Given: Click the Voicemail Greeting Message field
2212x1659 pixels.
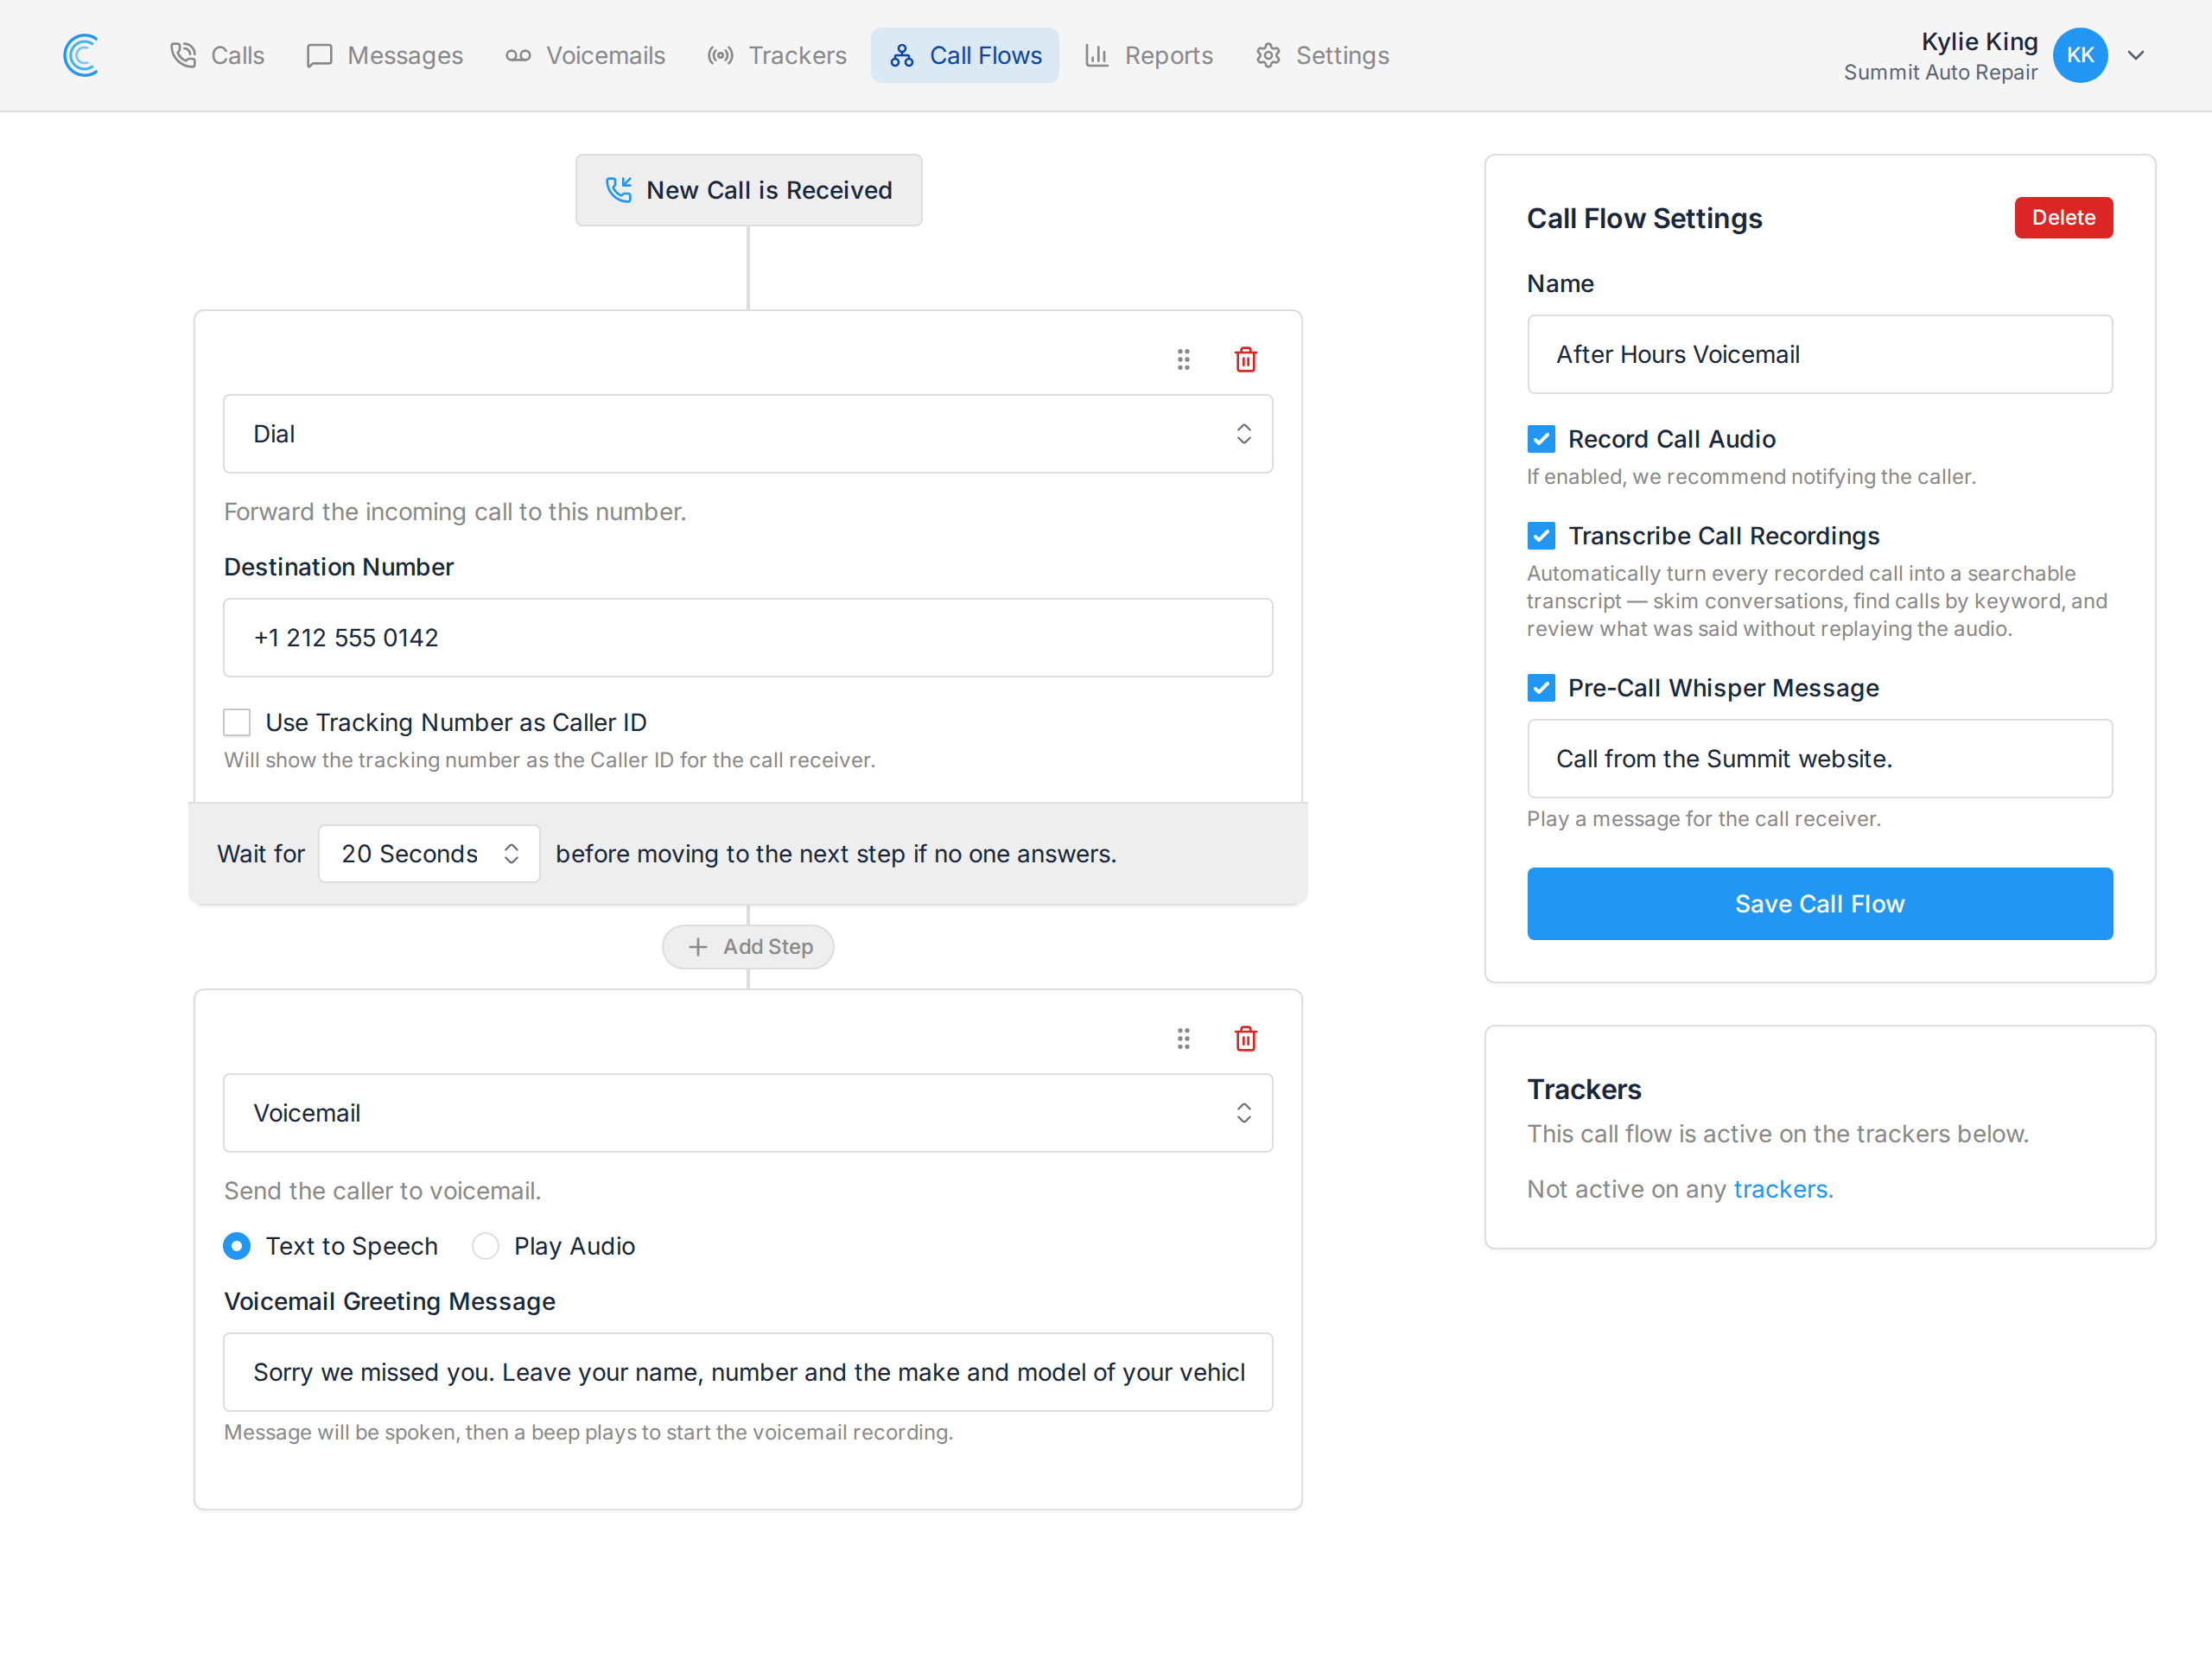Looking at the screenshot, I should 748,1372.
